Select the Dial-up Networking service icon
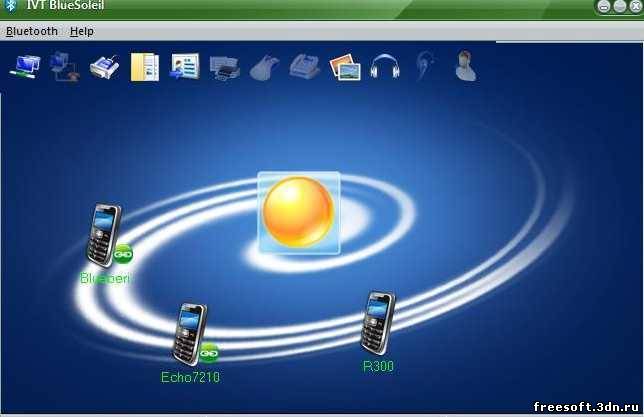644x417 pixels. (64, 67)
